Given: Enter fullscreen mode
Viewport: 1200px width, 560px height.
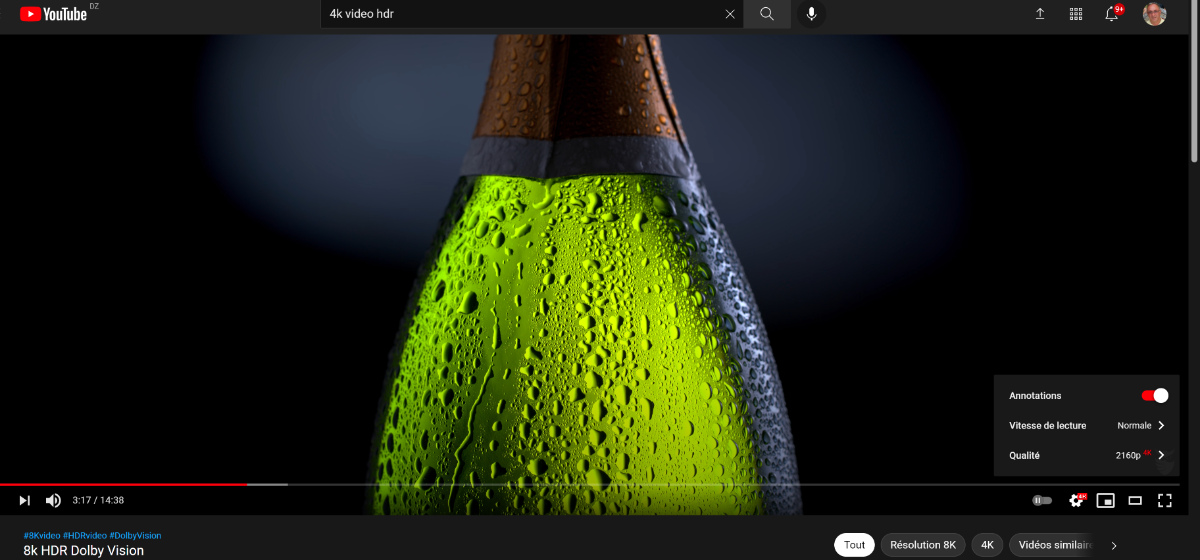Looking at the screenshot, I should coord(1165,500).
